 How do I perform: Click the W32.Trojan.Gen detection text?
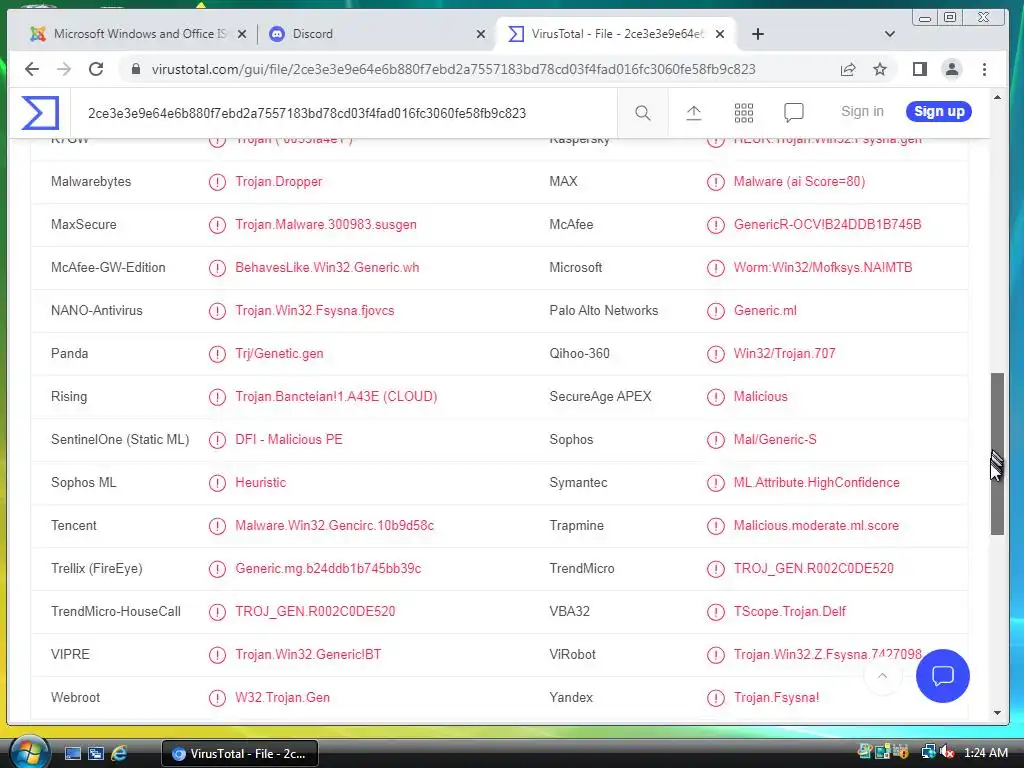click(283, 697)
